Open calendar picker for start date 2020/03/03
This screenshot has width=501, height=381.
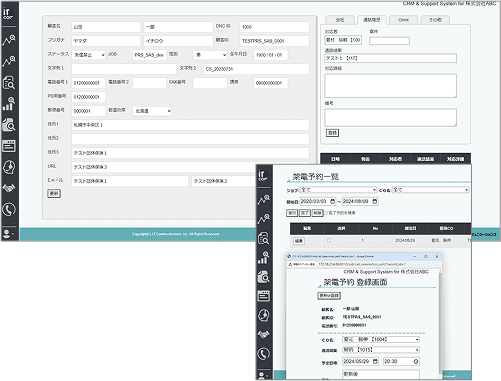[x=332, y=201]
